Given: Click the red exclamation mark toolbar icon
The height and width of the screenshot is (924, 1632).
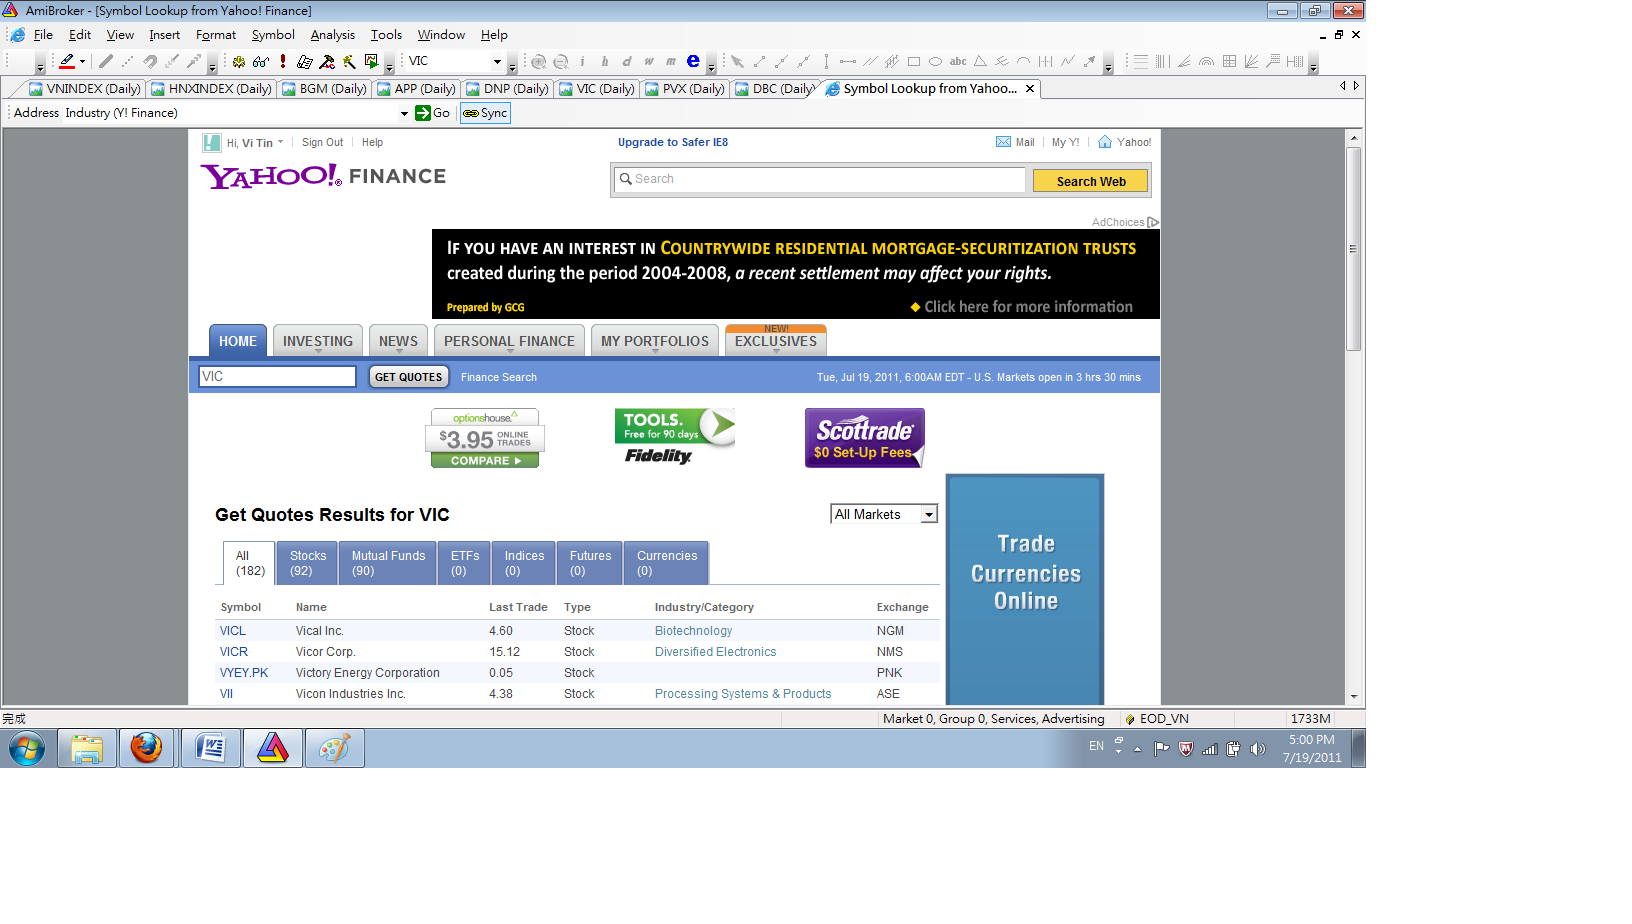Looking at the screenshot, I should tap(283, 61).
